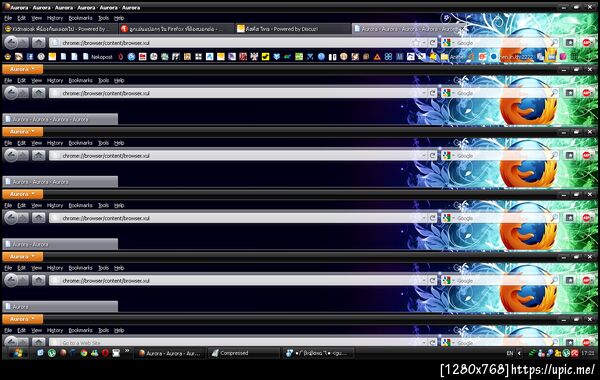Select the 'Aurora - Aurora - Aurora' nested tab
The image size is (600, 380).
tap(60, 181)
